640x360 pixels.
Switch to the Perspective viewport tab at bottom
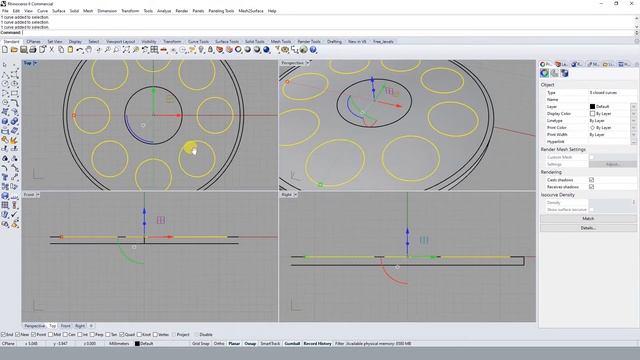tap(35, 326)
